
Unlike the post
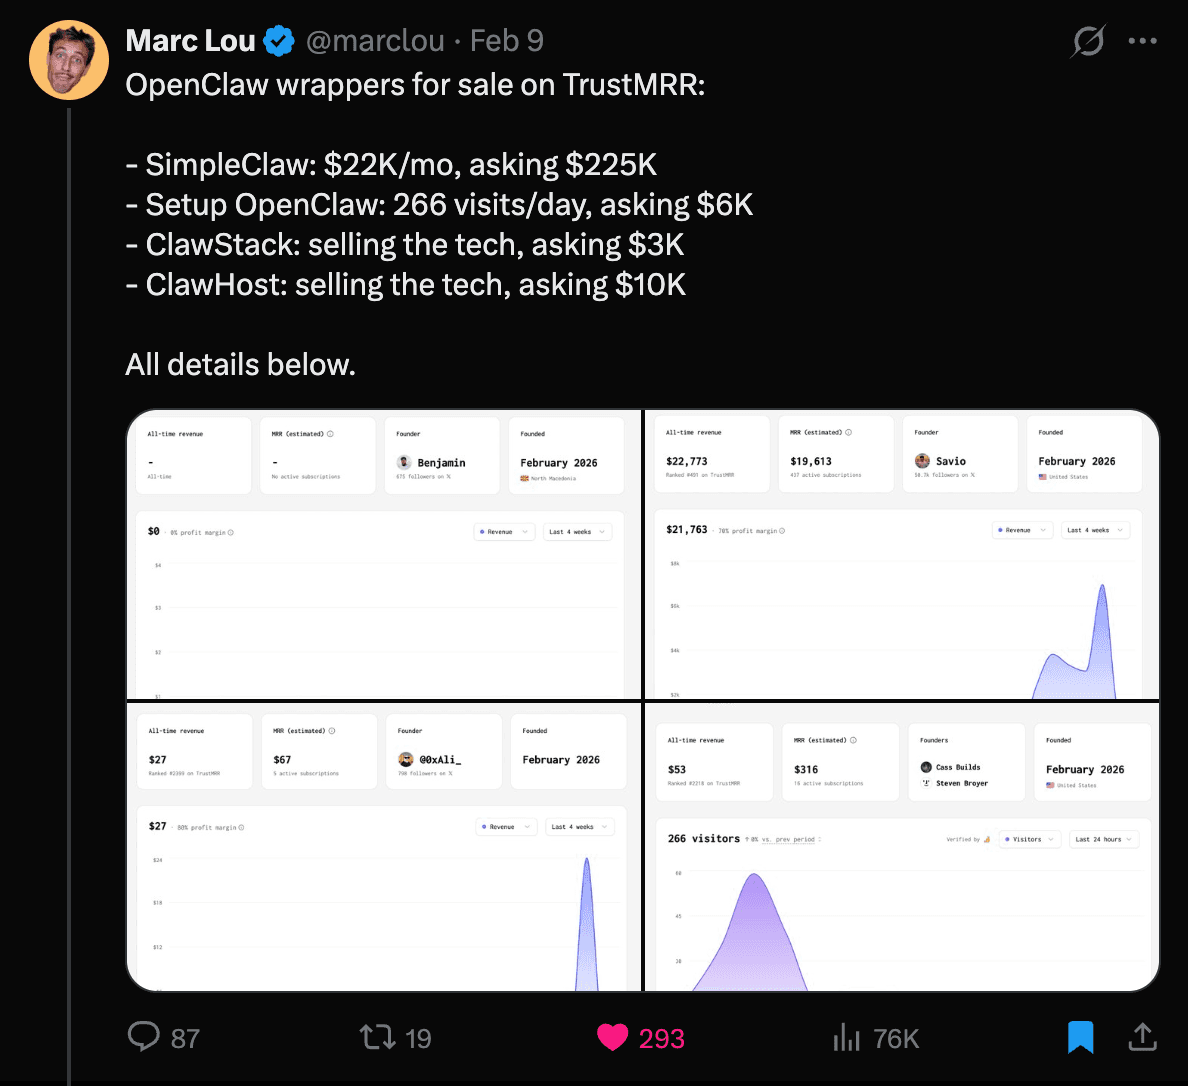click(x=612, y=1037)
